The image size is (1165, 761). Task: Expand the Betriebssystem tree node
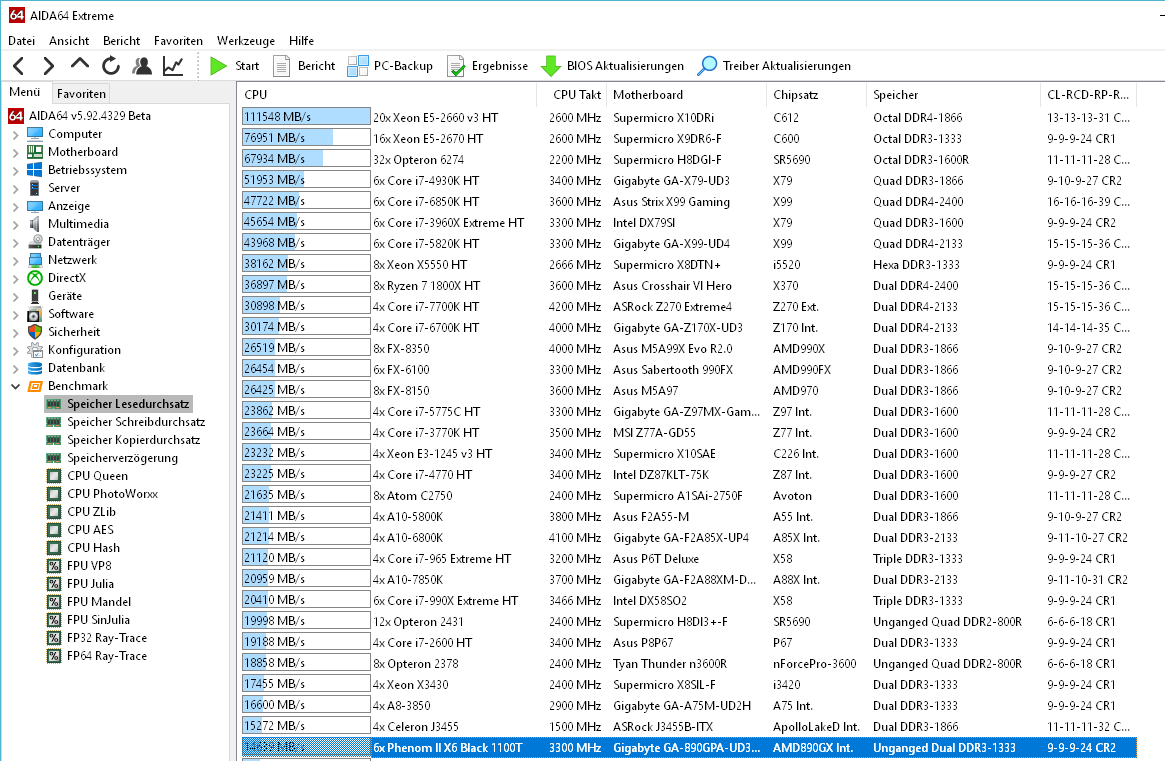click(16, 170)
